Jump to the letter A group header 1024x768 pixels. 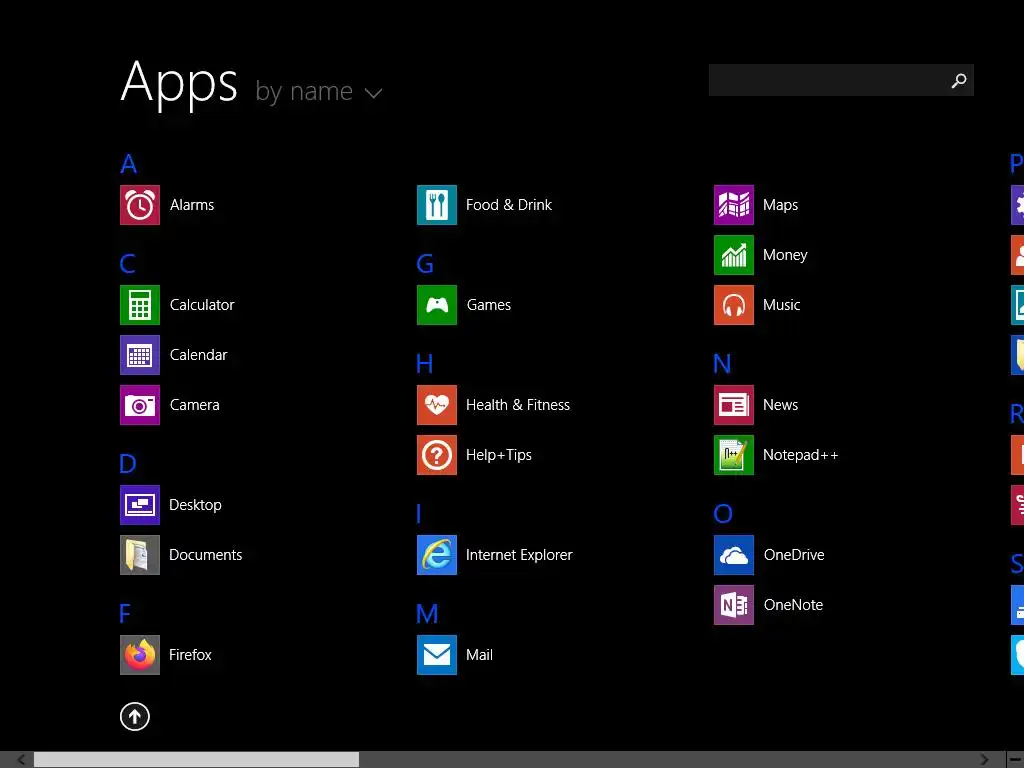(x=129, y=164)
